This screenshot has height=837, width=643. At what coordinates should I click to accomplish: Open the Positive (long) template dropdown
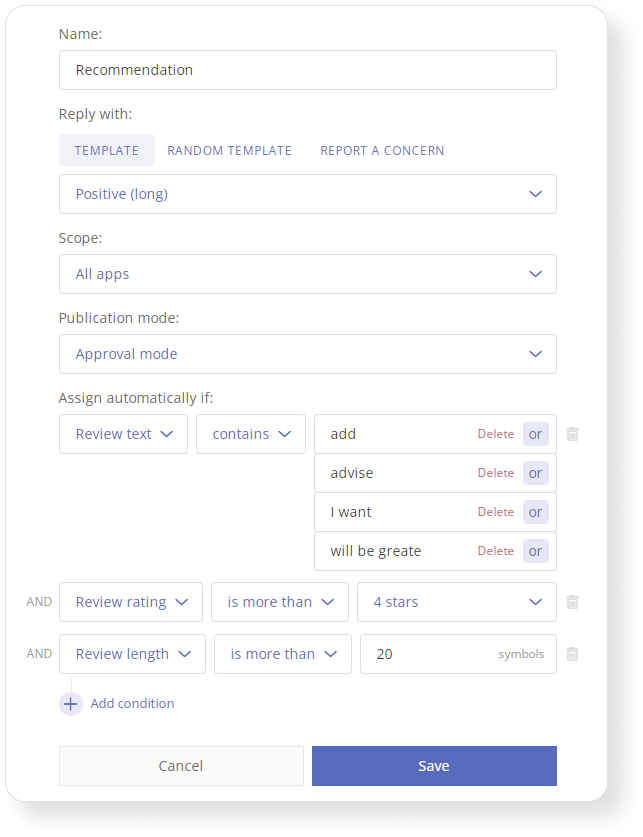tap(308, 194)
